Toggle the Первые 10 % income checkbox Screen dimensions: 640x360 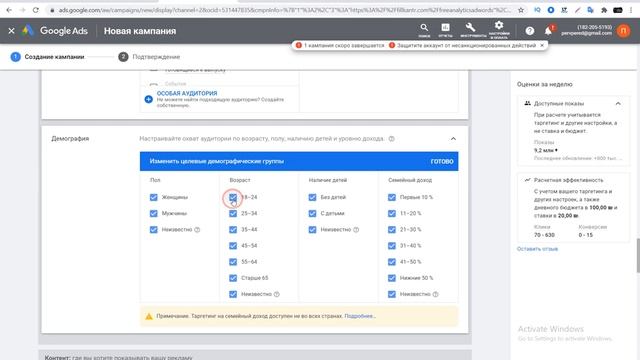click(x=392, y=198)
